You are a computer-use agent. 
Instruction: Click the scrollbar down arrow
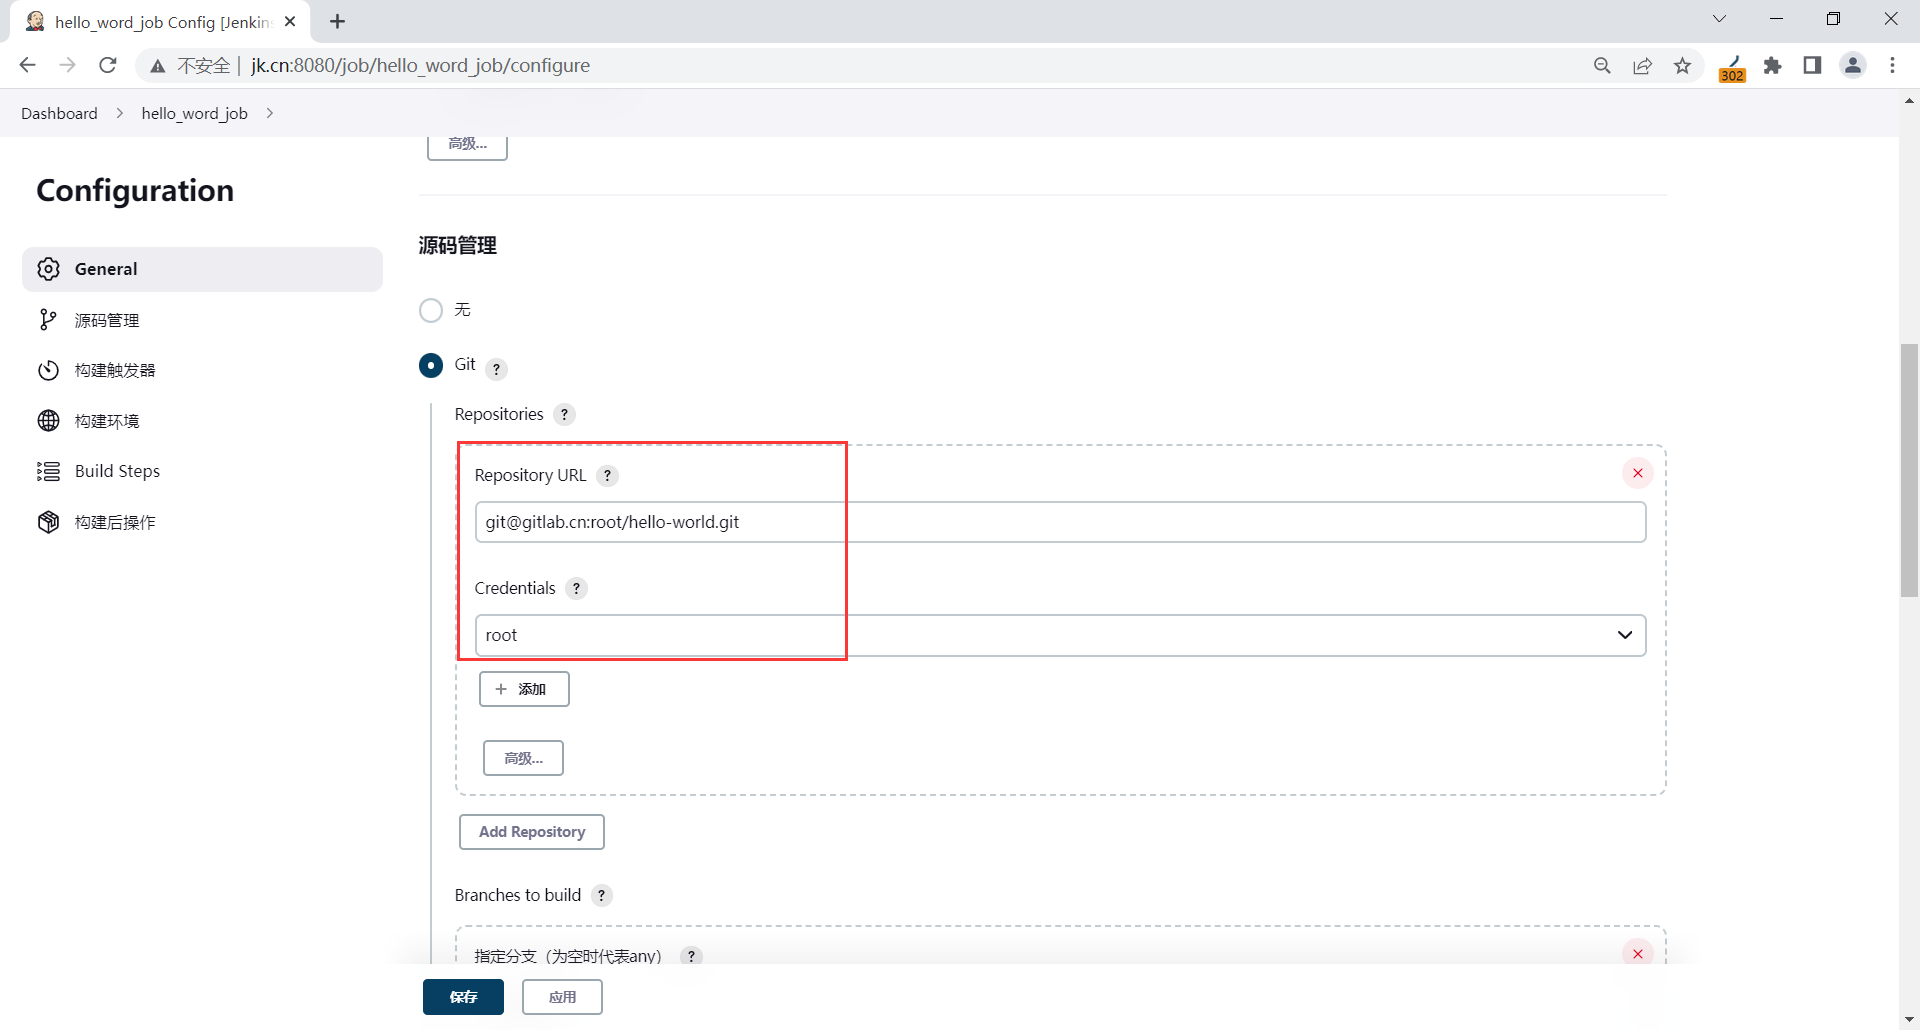point(1909,1020)
